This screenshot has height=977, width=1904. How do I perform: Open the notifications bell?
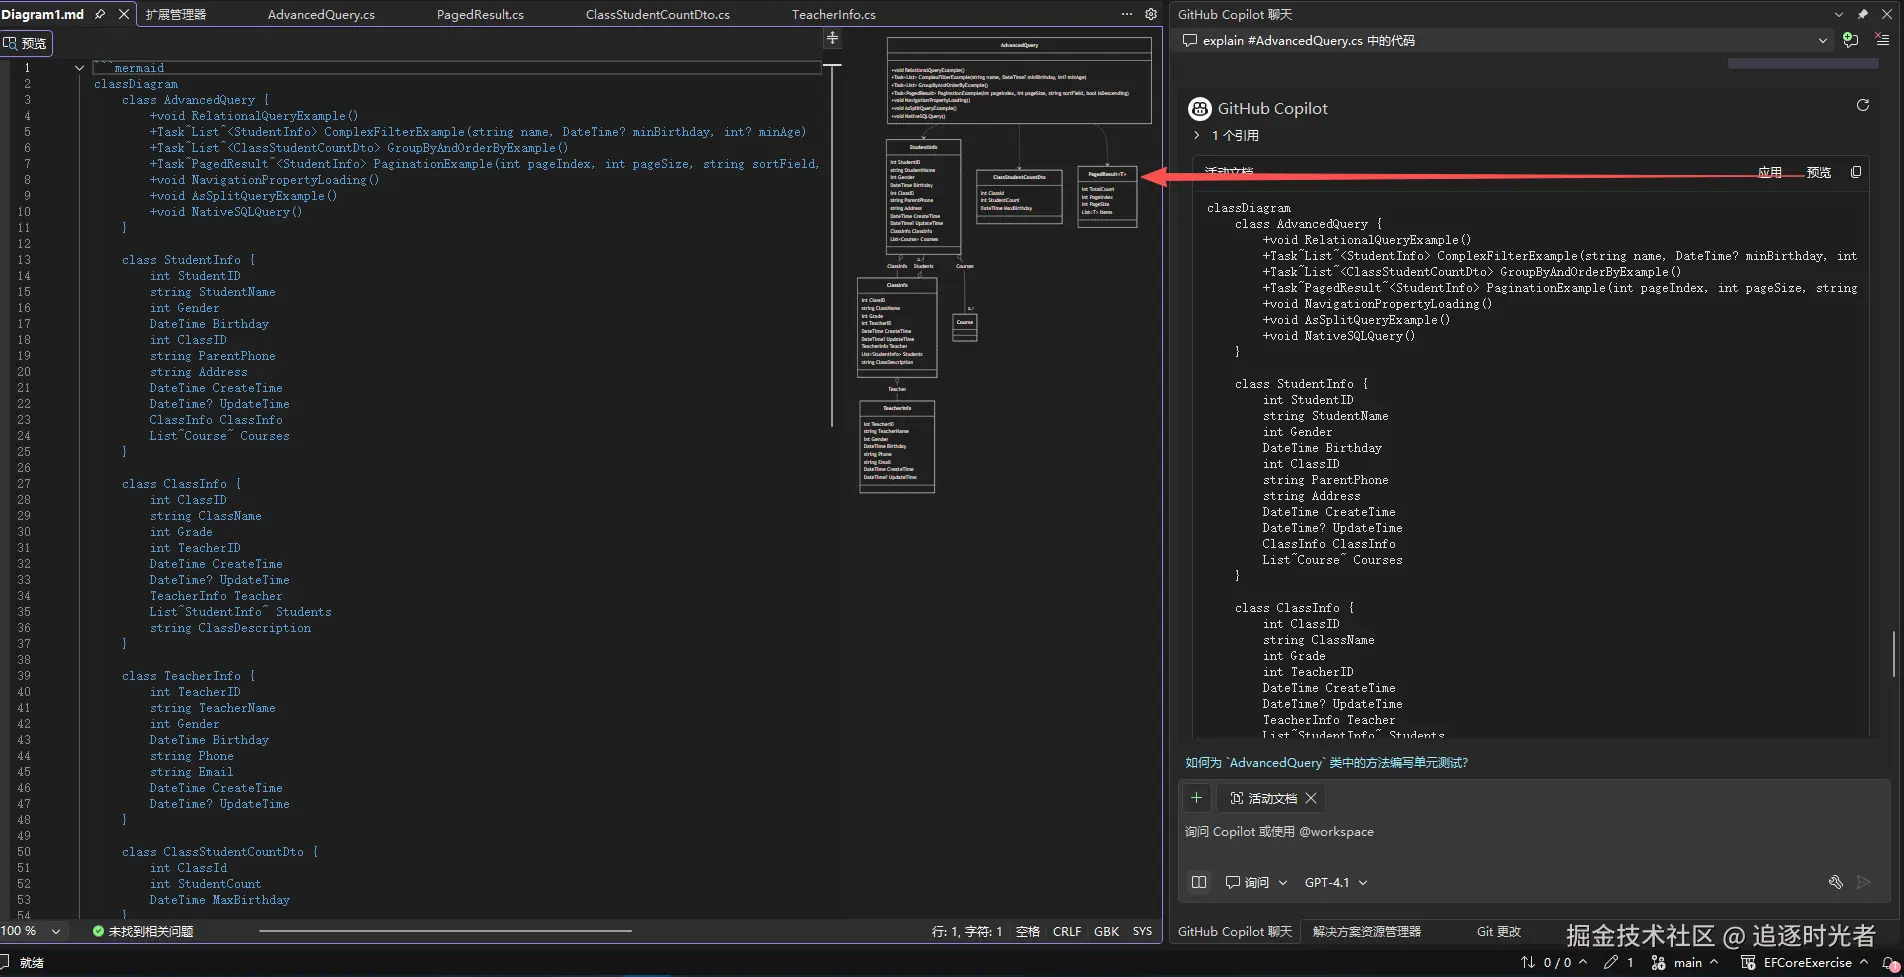click(x=1890, y=963)
